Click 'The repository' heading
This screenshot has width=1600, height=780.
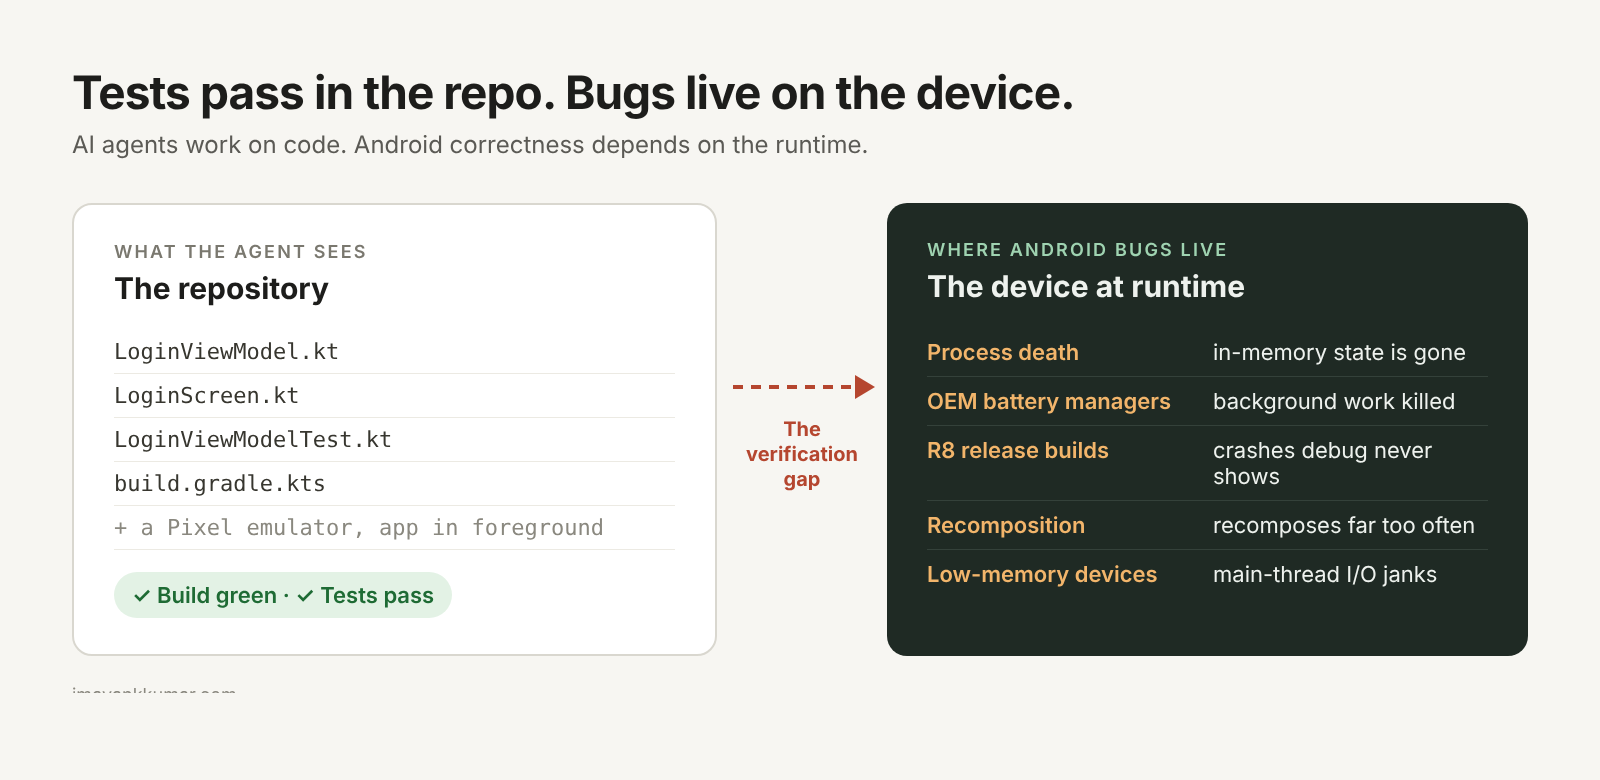point(221,289)
